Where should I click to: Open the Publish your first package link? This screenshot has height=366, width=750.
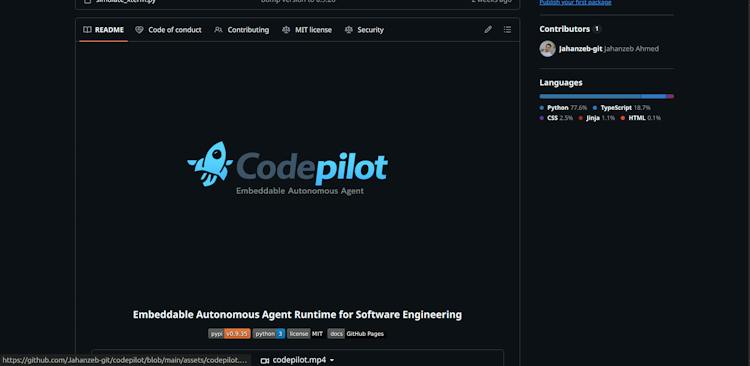575,2
